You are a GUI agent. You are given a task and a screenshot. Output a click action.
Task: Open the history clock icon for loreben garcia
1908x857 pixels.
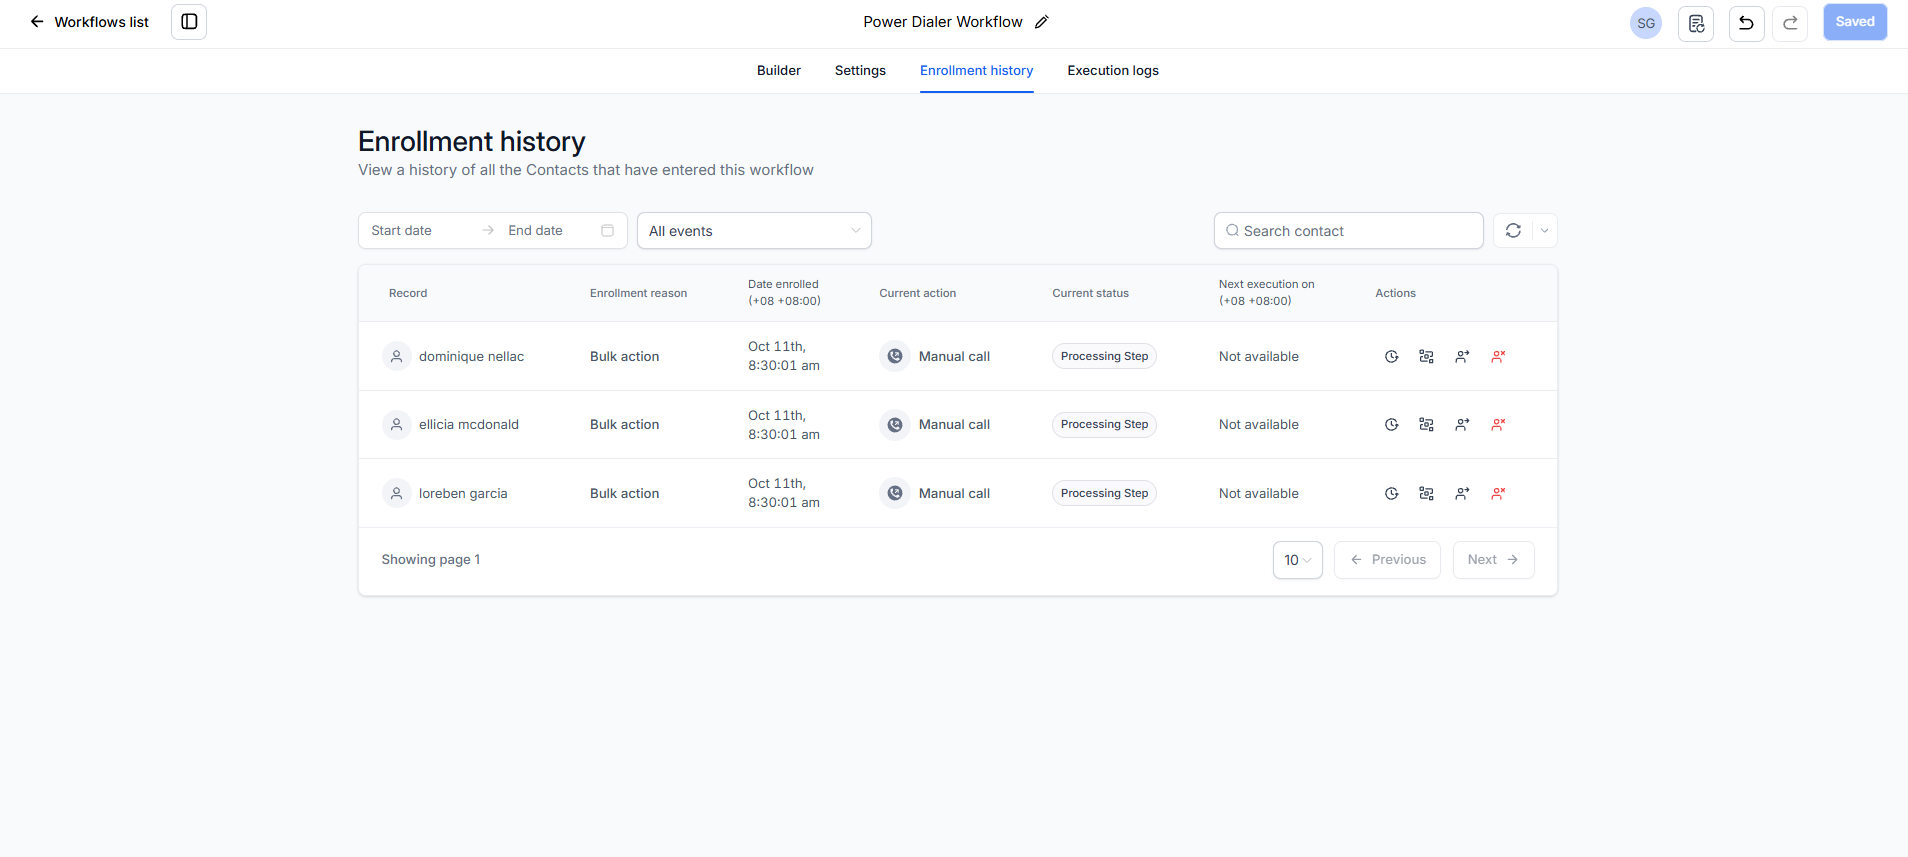(x=1391, y=494)
